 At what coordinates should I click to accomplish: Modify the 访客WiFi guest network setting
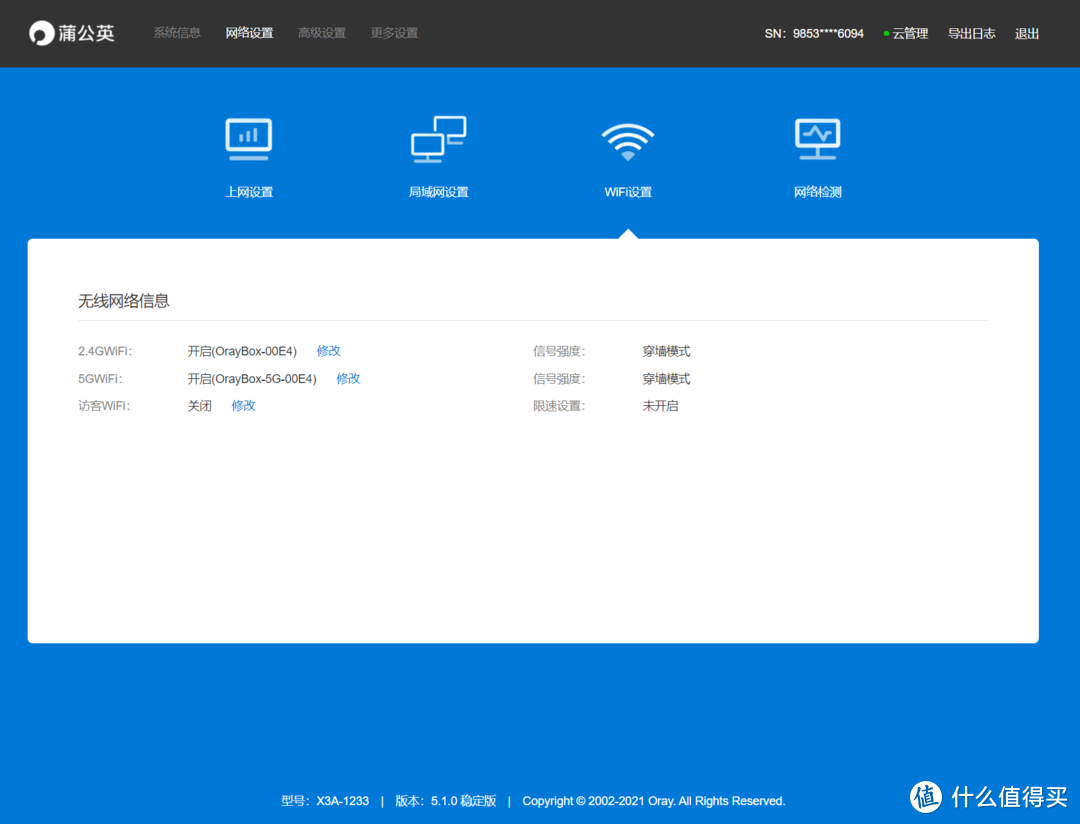(x=243, y=405)
